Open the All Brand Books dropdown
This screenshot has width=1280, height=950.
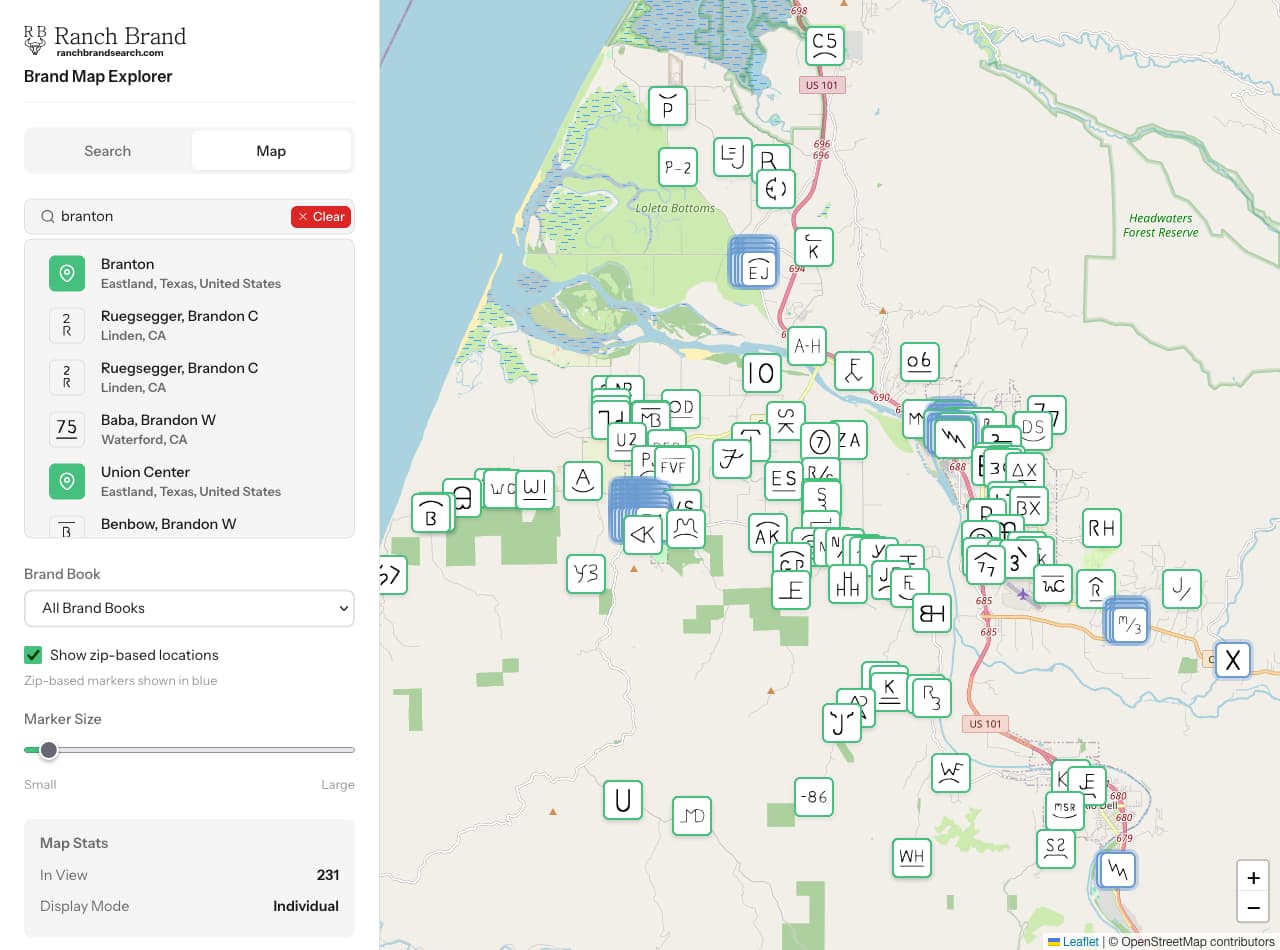pos(189,608)
